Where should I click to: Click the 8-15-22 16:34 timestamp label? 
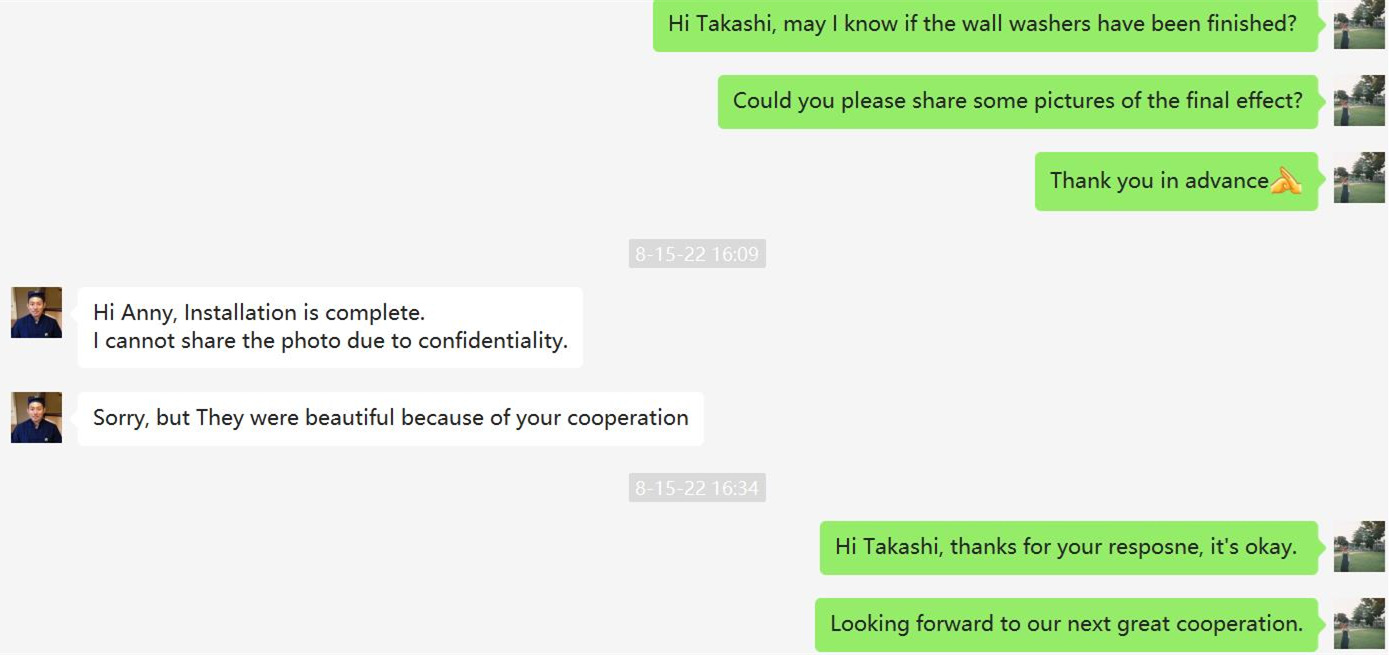click(697, 488)
